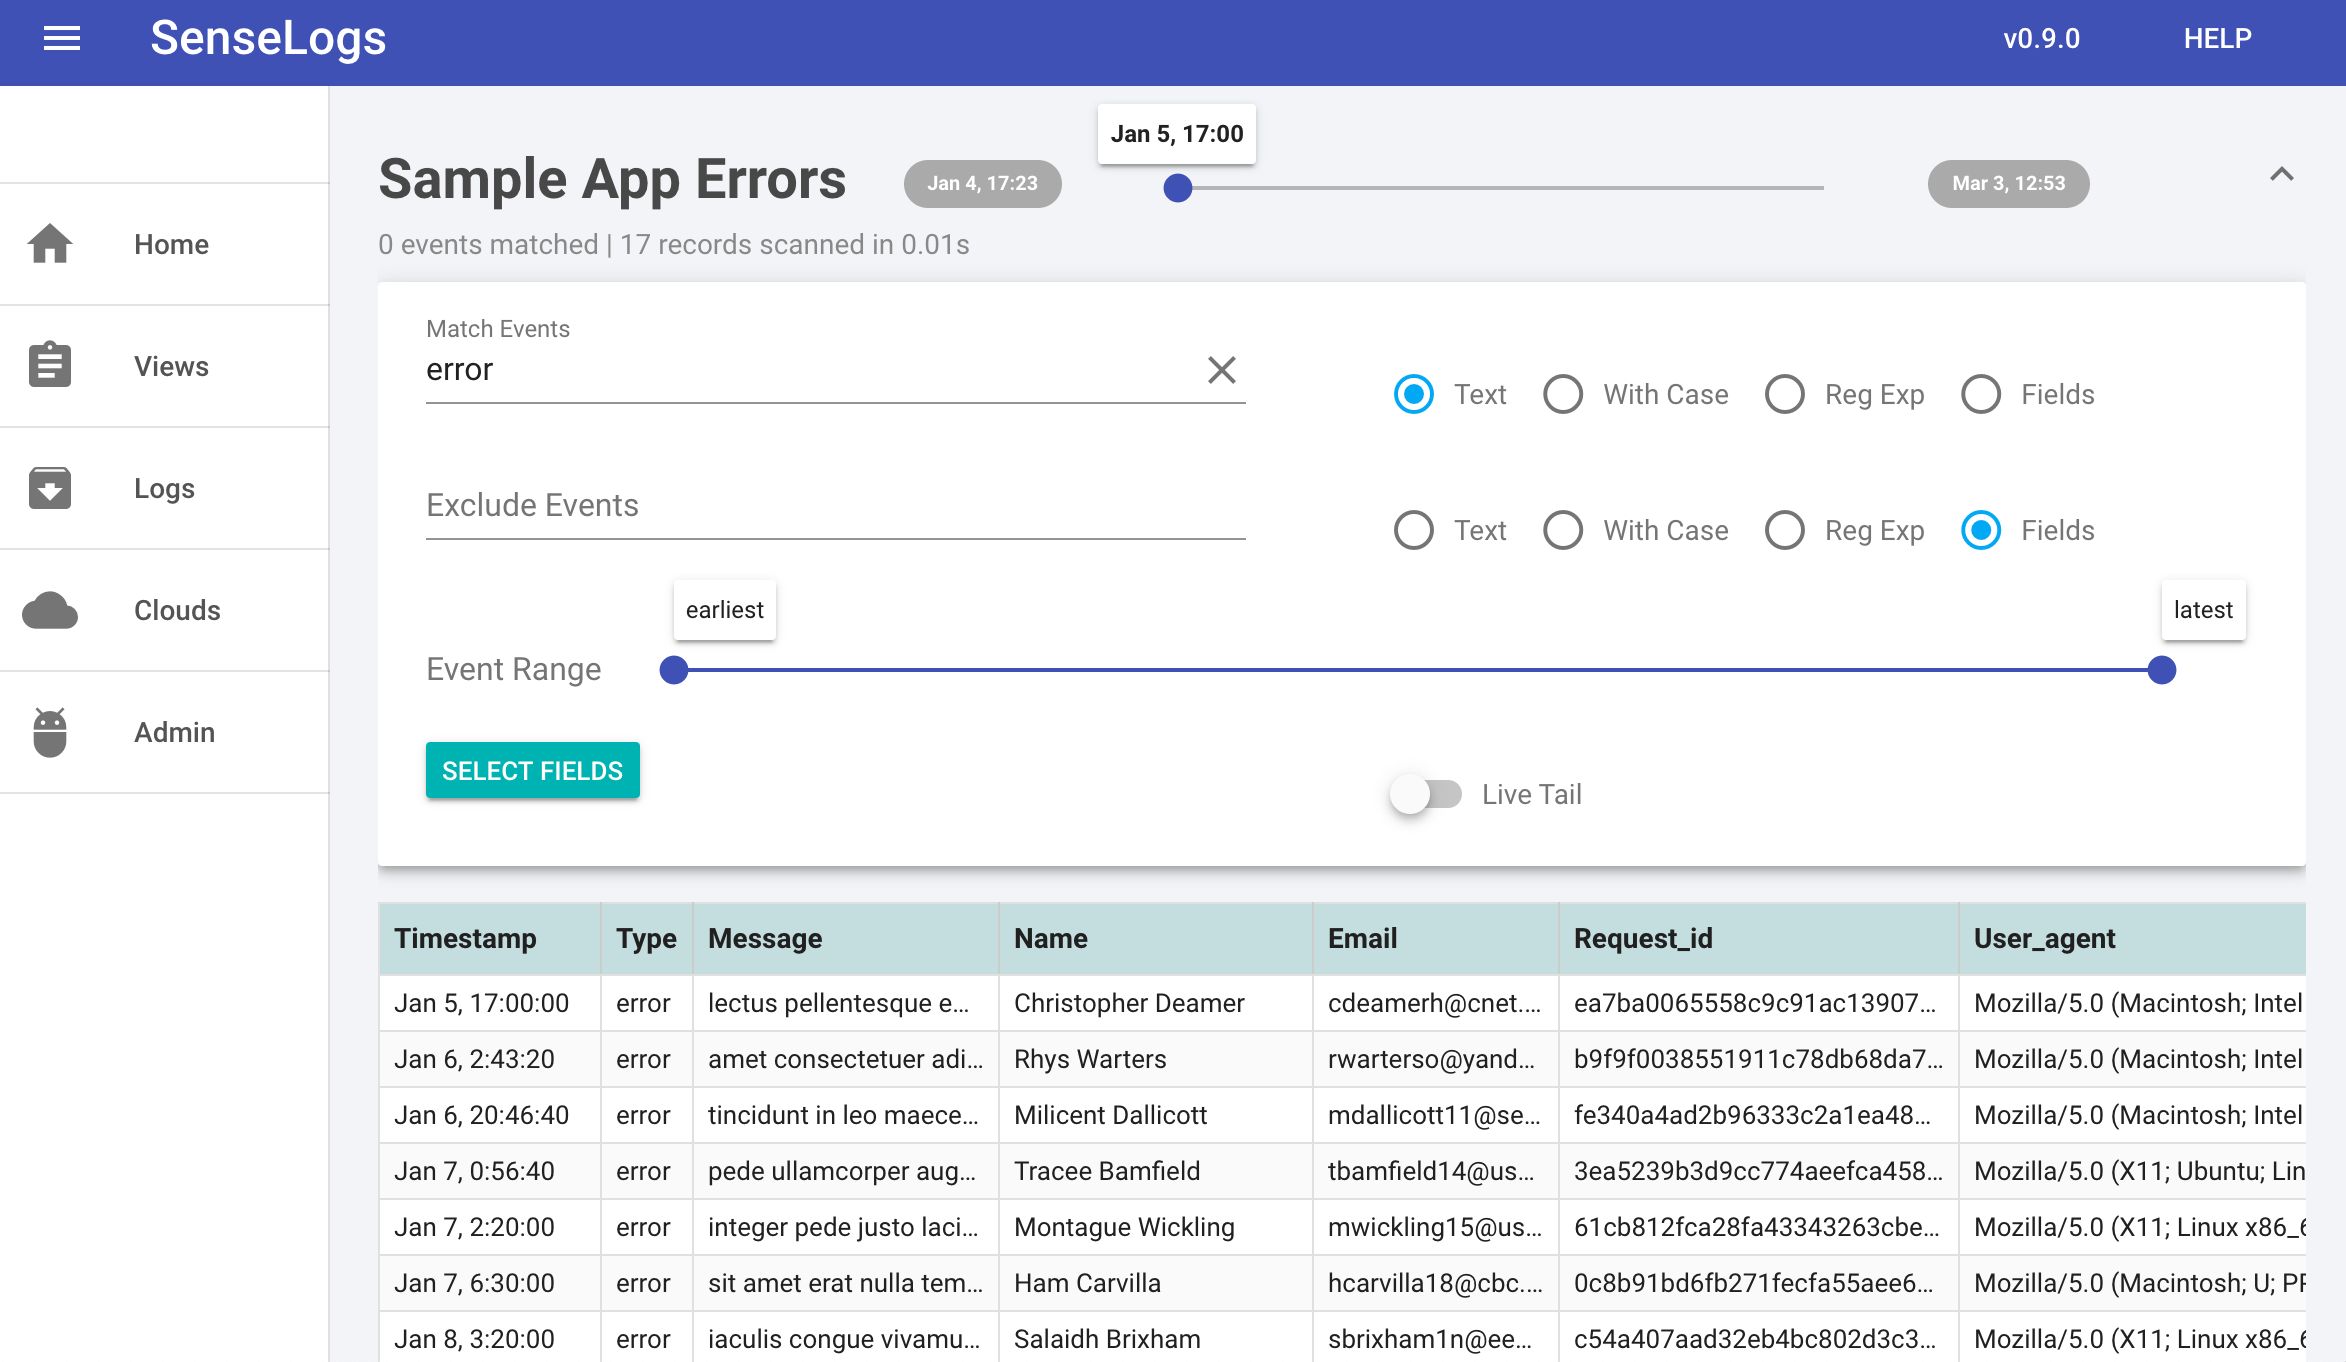Click the Jan 4, 17:23 timestamp chip
Viewport: 2346px width, 1362px height.
[982, 183]
